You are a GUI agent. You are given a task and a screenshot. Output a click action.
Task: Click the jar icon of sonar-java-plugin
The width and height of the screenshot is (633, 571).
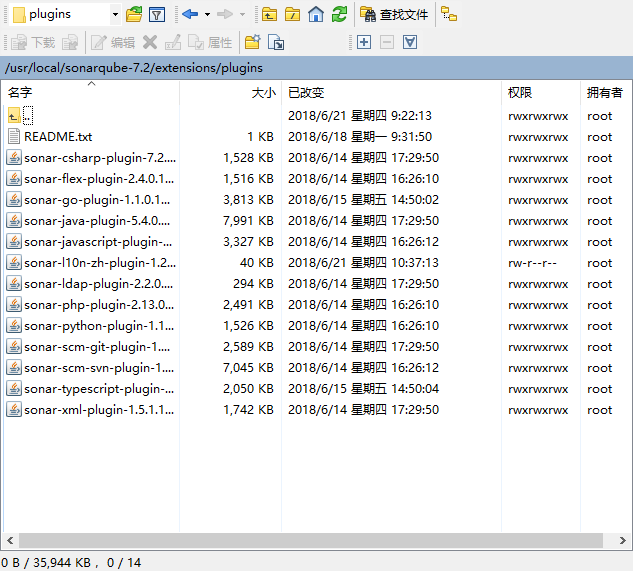(14, 220)
